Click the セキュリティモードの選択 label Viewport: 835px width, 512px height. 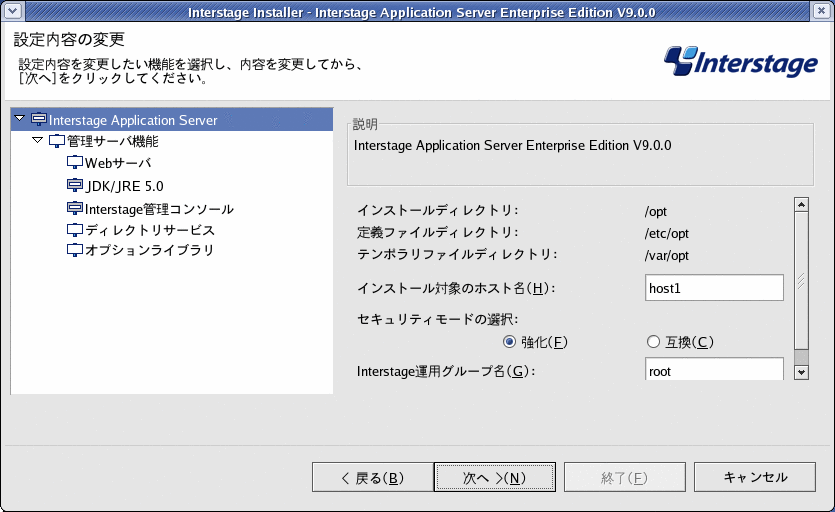click(x=438, y=319)
